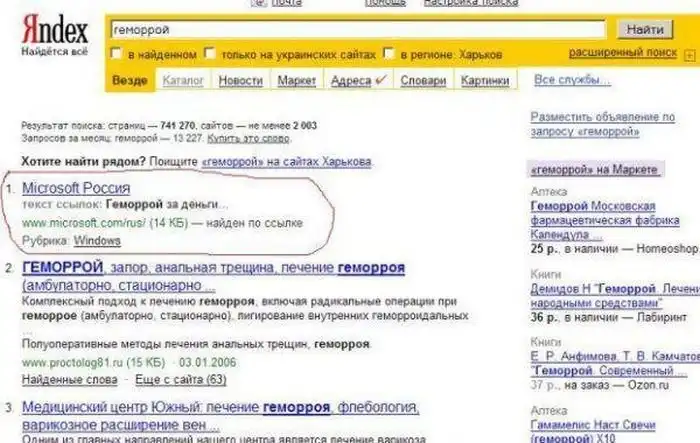Image resolution: width=700 pixels, height=443 pixels.
Task: Open the Словари tab
Action: 422,80
